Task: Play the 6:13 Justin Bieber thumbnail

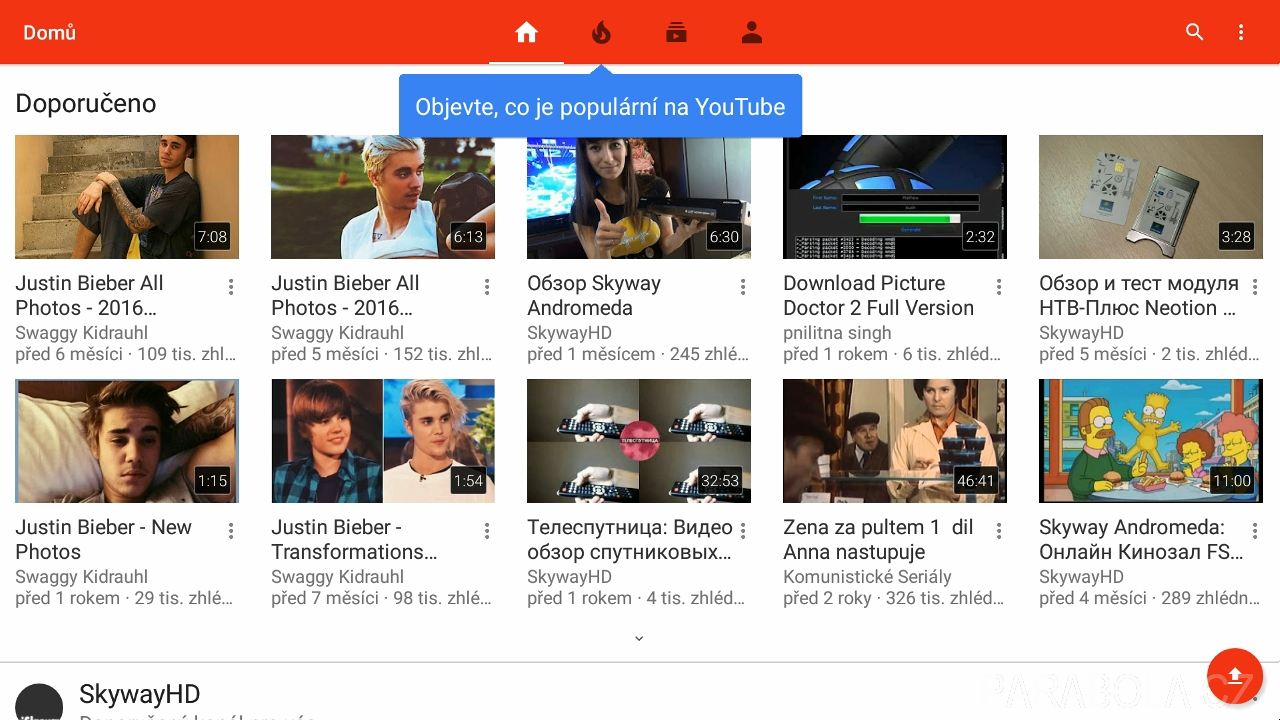Action: point(383,197)
